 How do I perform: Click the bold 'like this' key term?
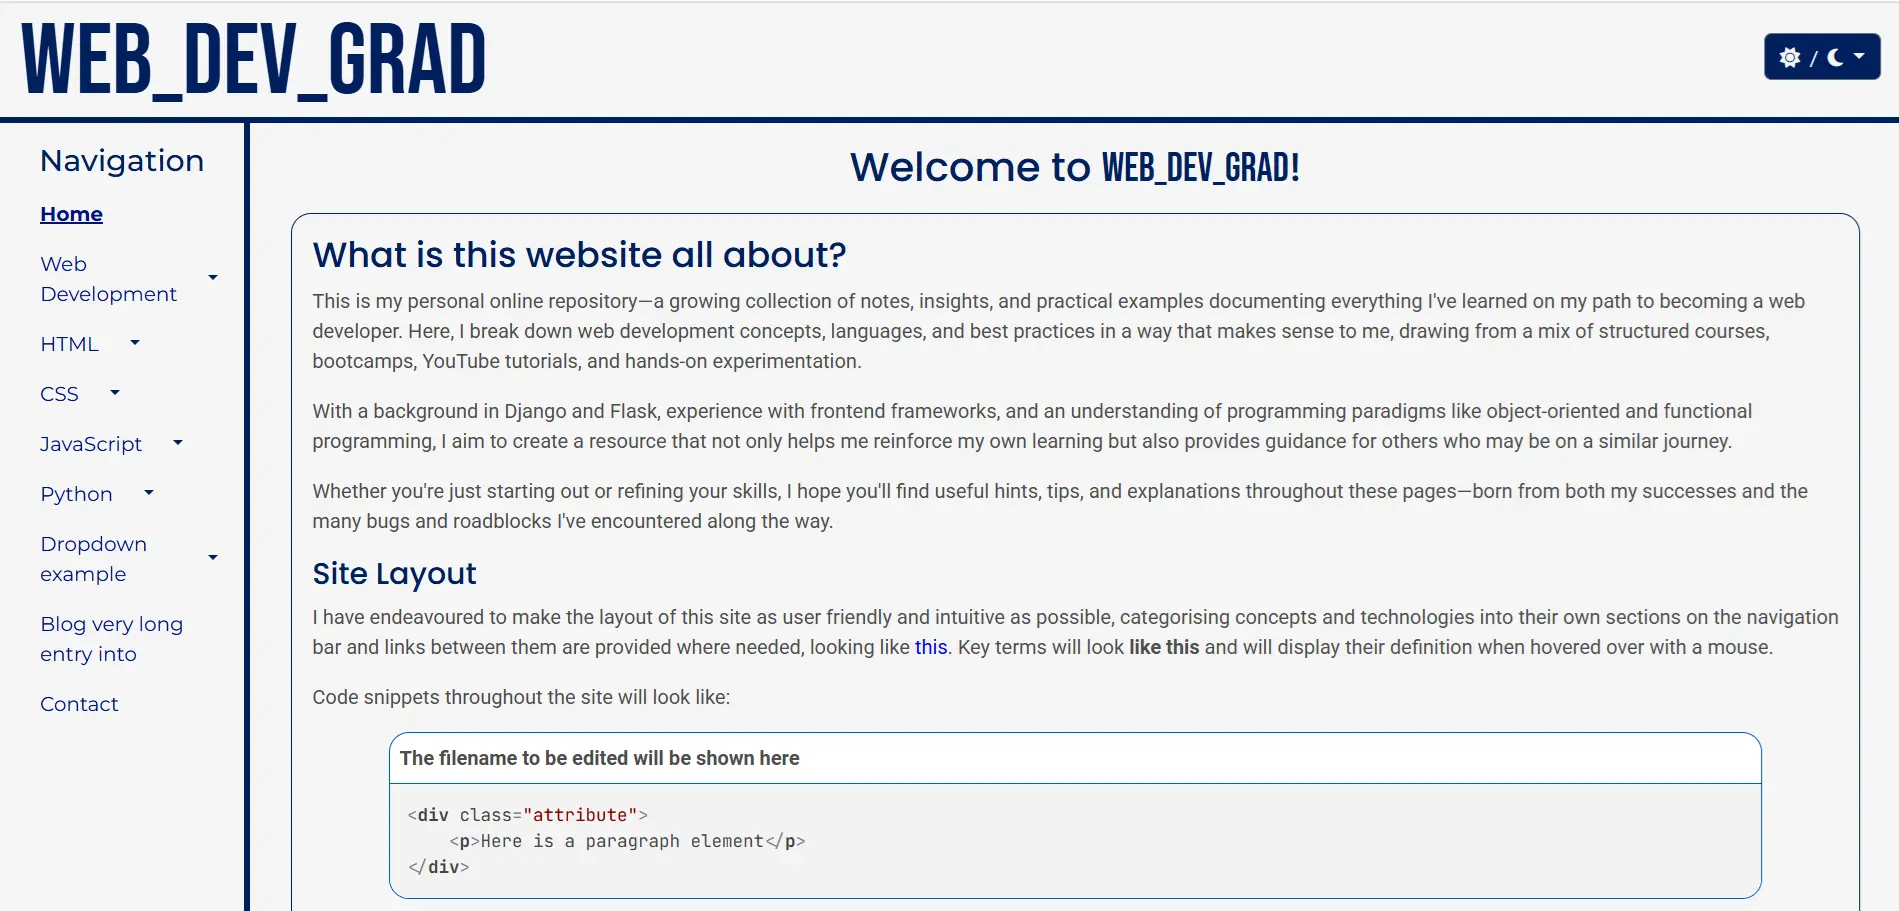(1163, 647)
